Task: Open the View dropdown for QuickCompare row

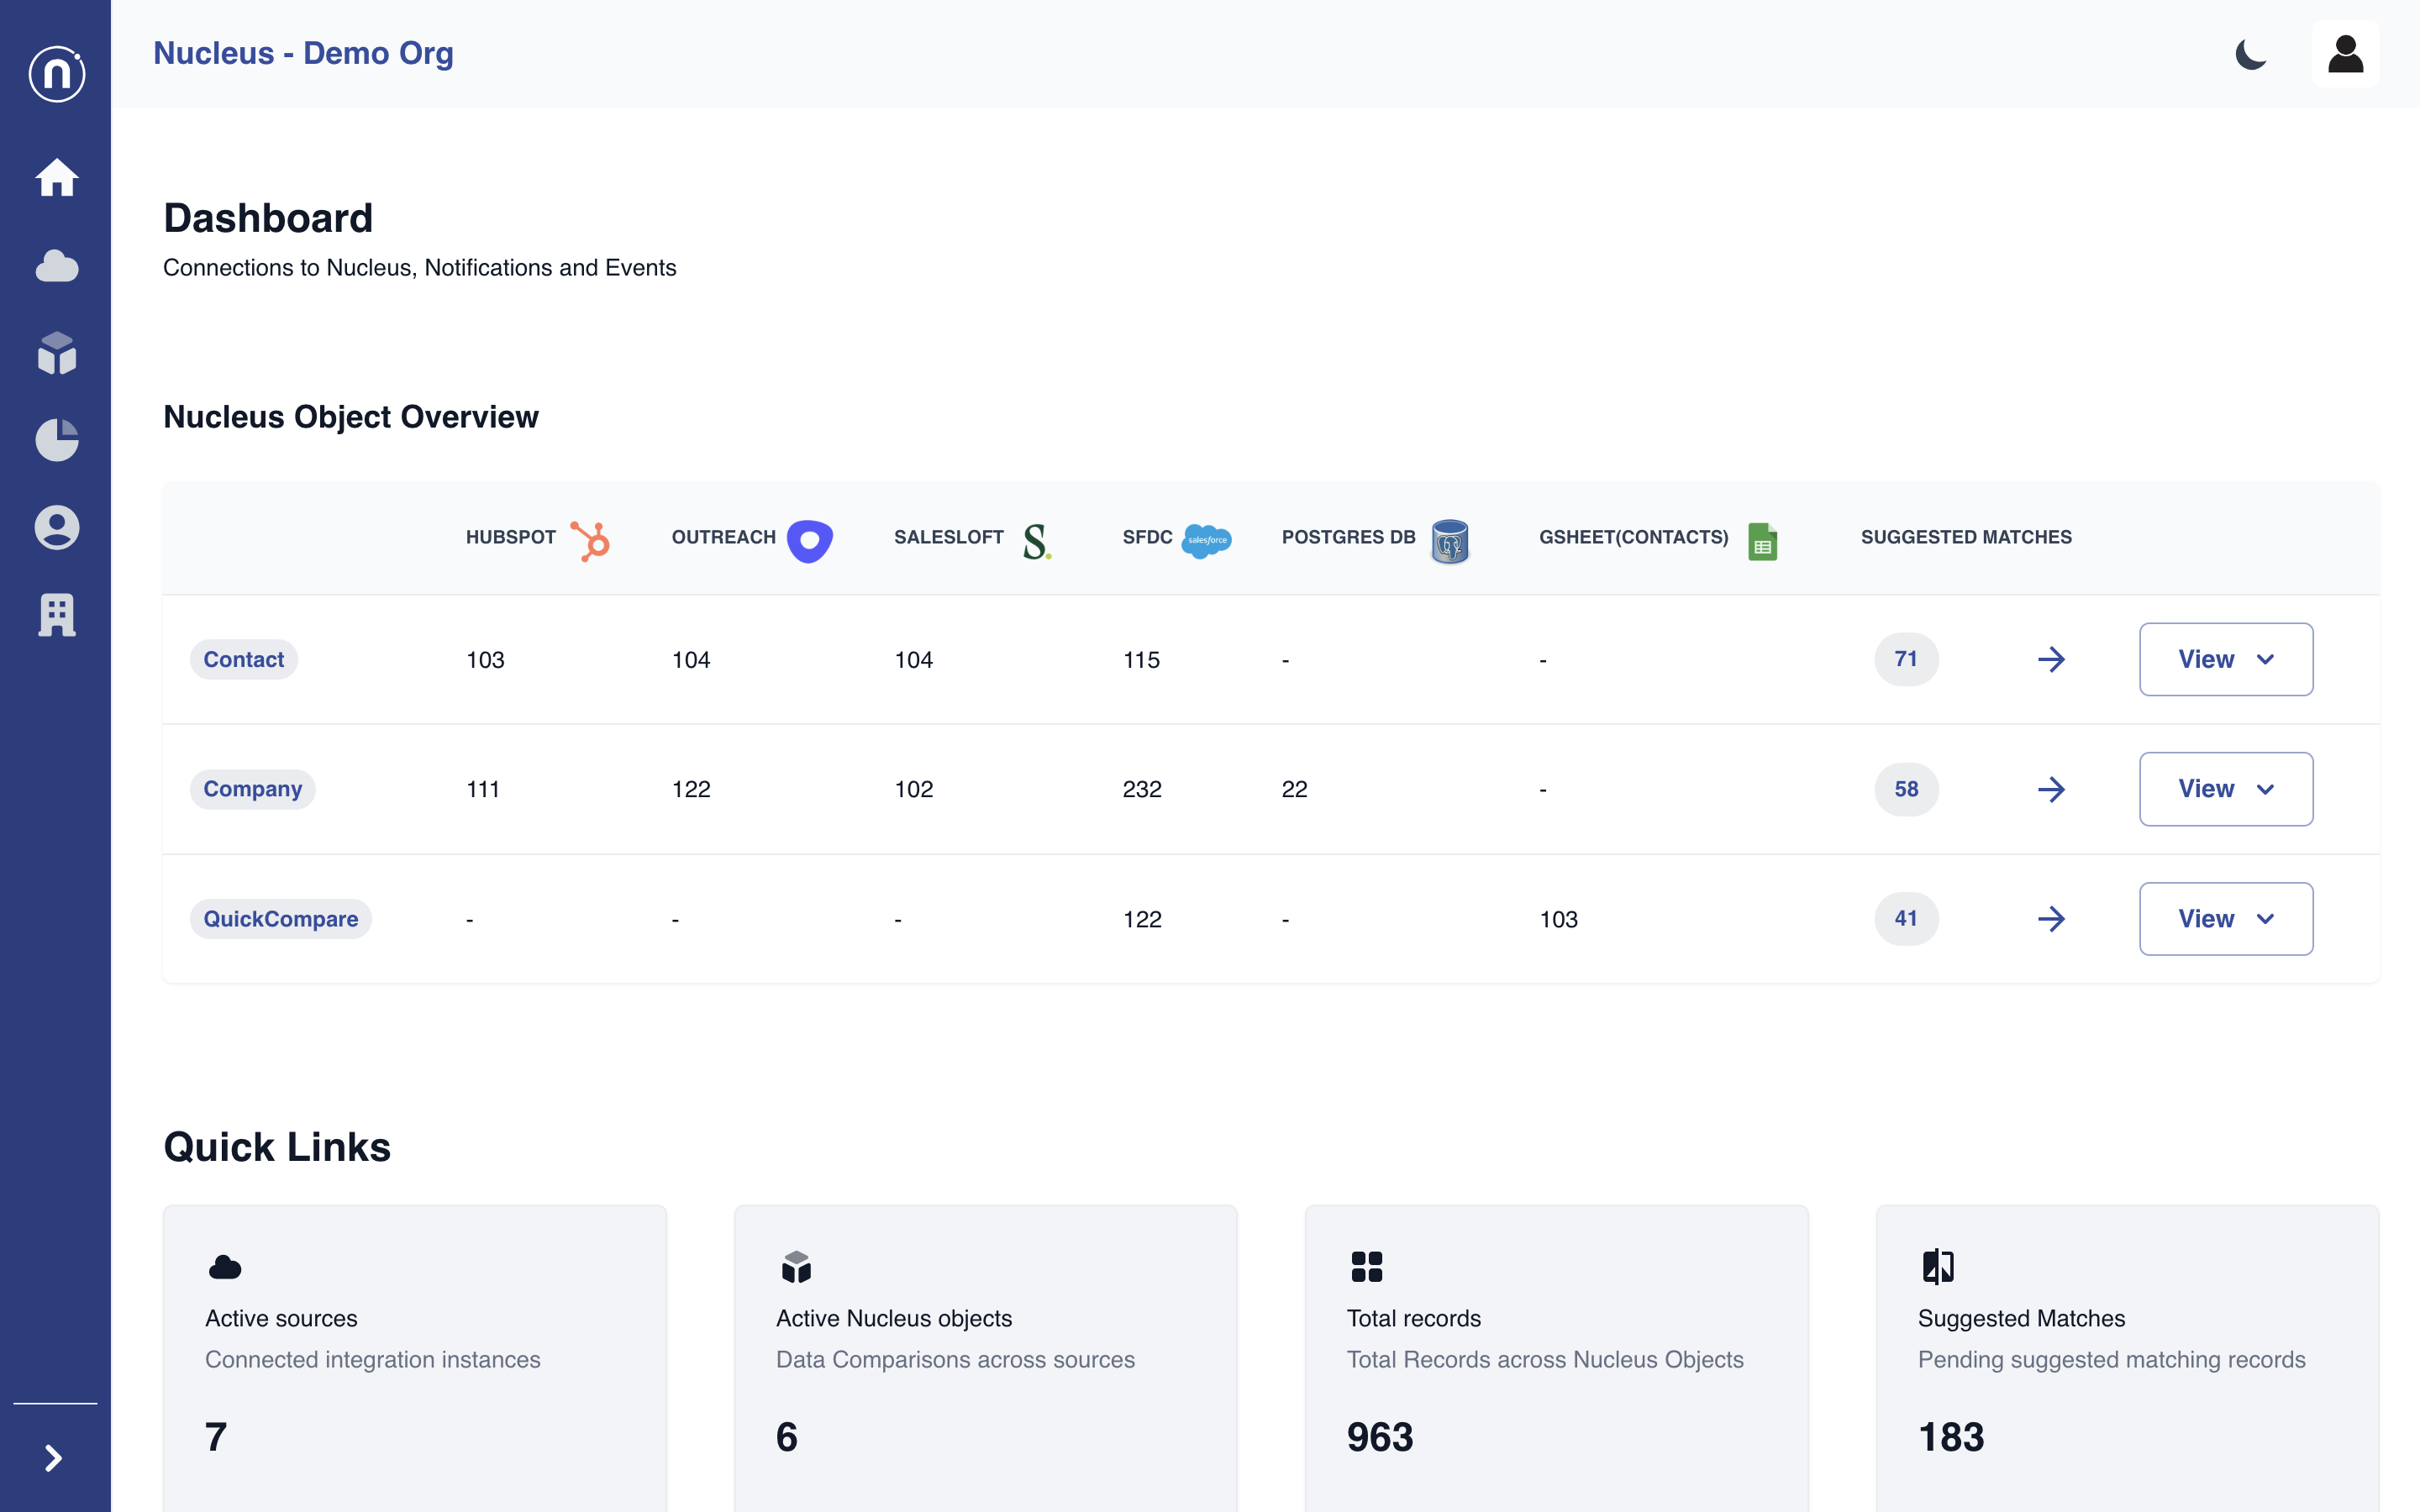Action: (2225, 919)
